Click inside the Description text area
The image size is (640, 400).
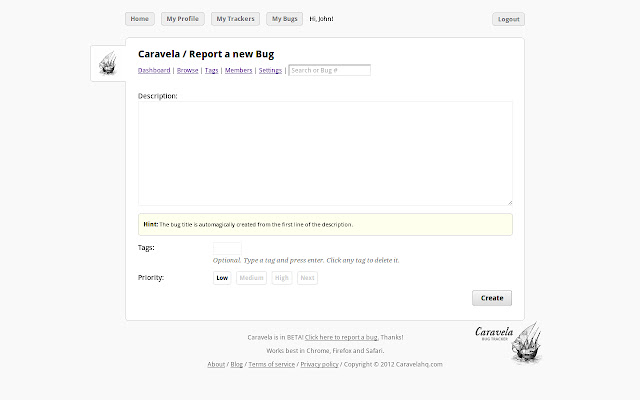click(325, 153)
